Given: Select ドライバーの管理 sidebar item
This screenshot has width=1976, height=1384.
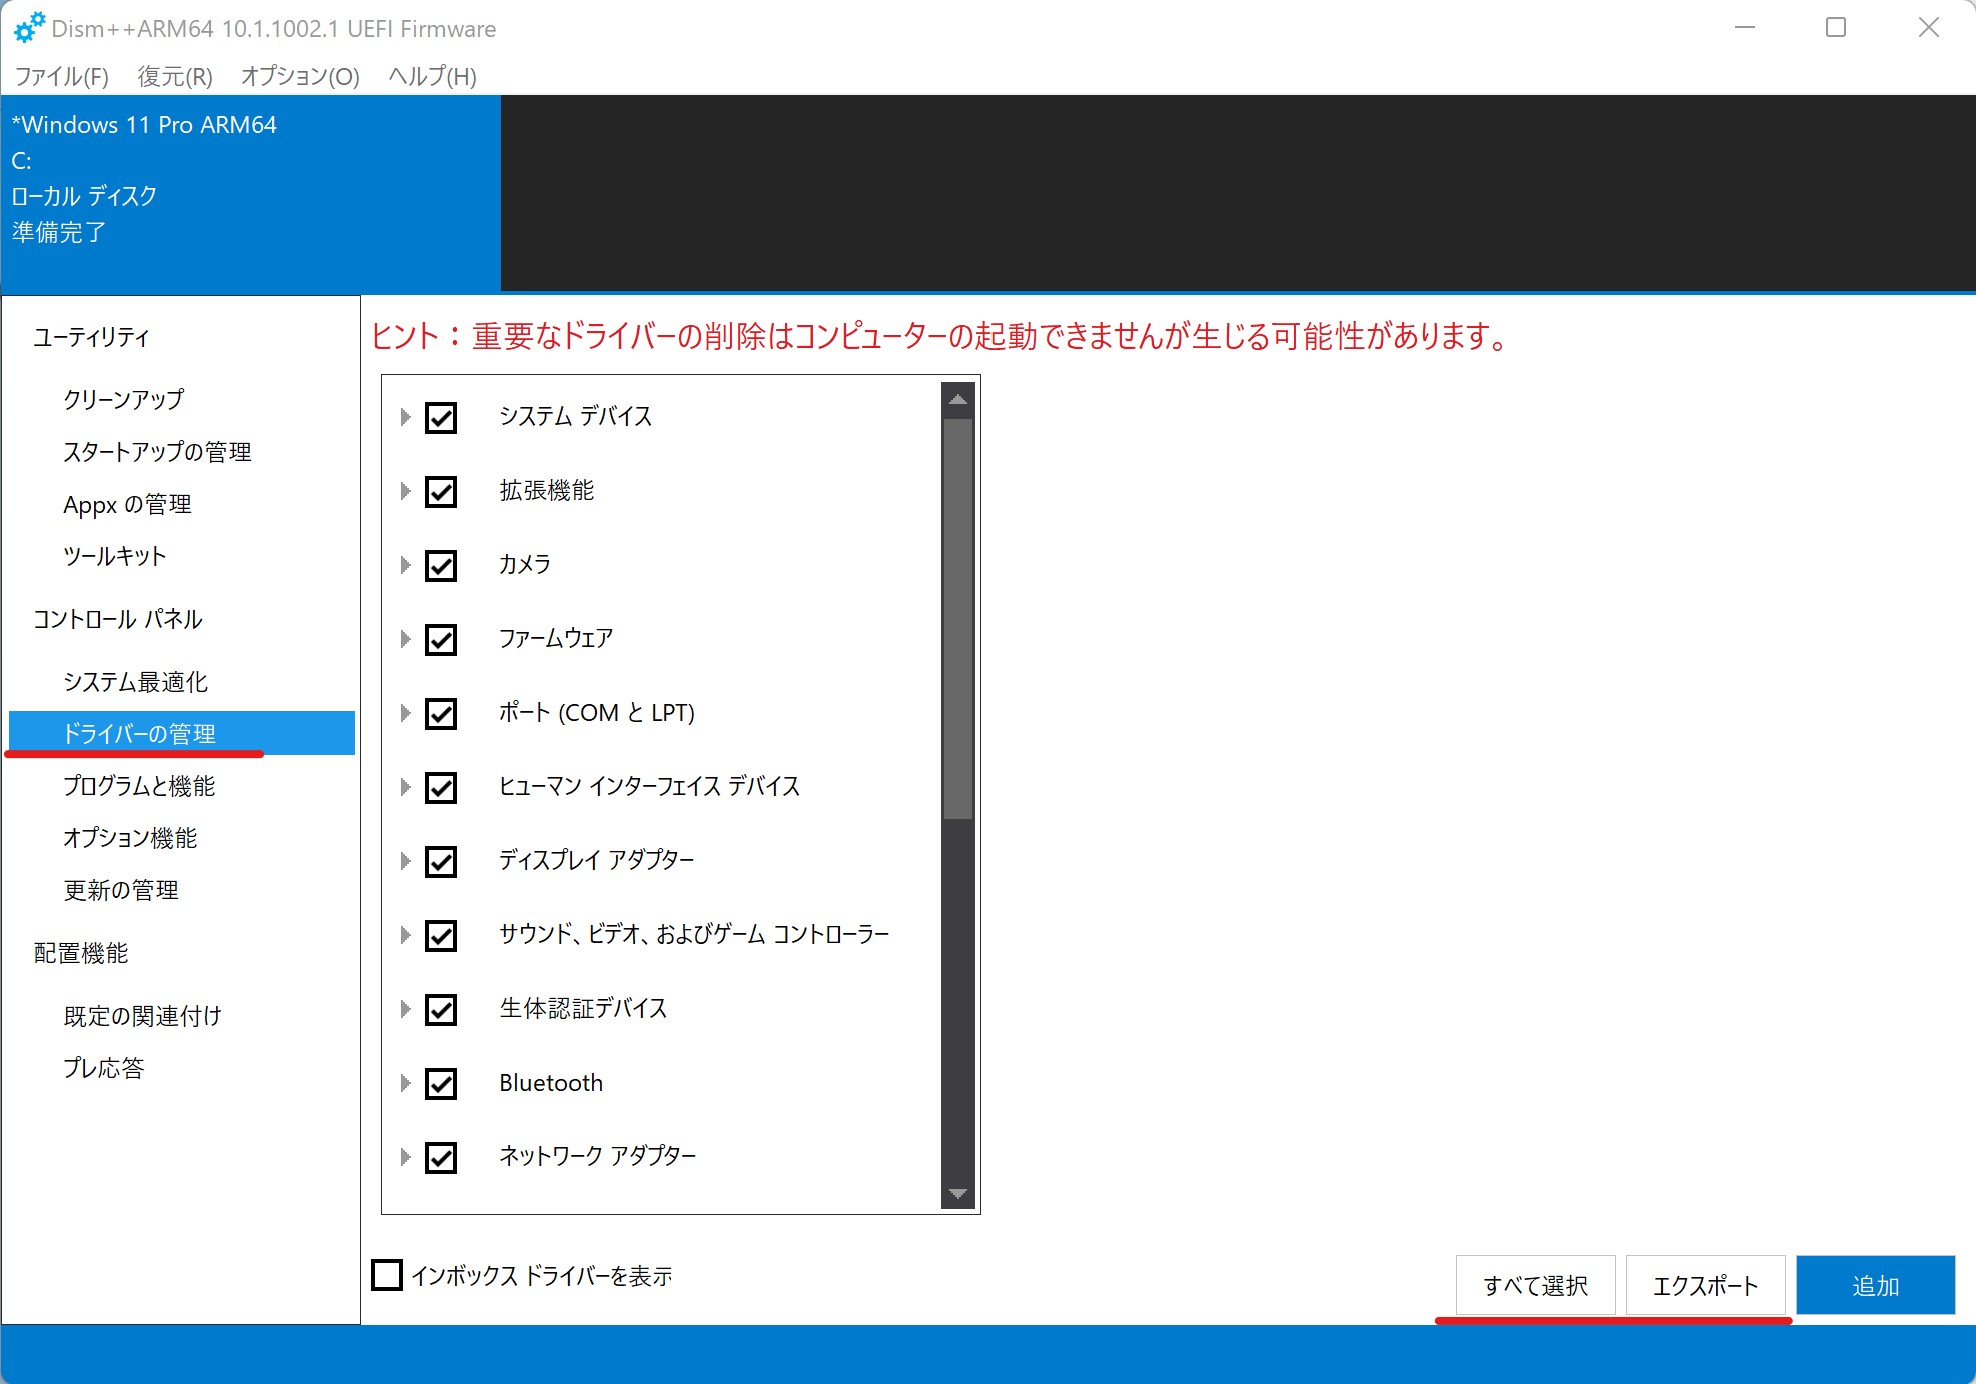Looking at the screenshot, I should (182, 733).
